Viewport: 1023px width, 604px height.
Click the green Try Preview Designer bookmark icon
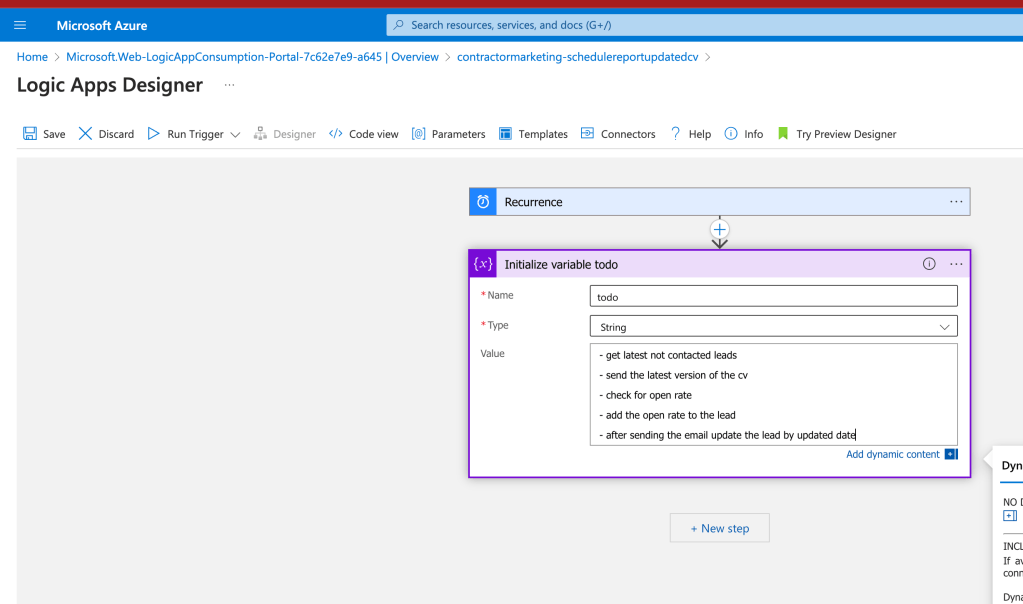coord(783,134)
